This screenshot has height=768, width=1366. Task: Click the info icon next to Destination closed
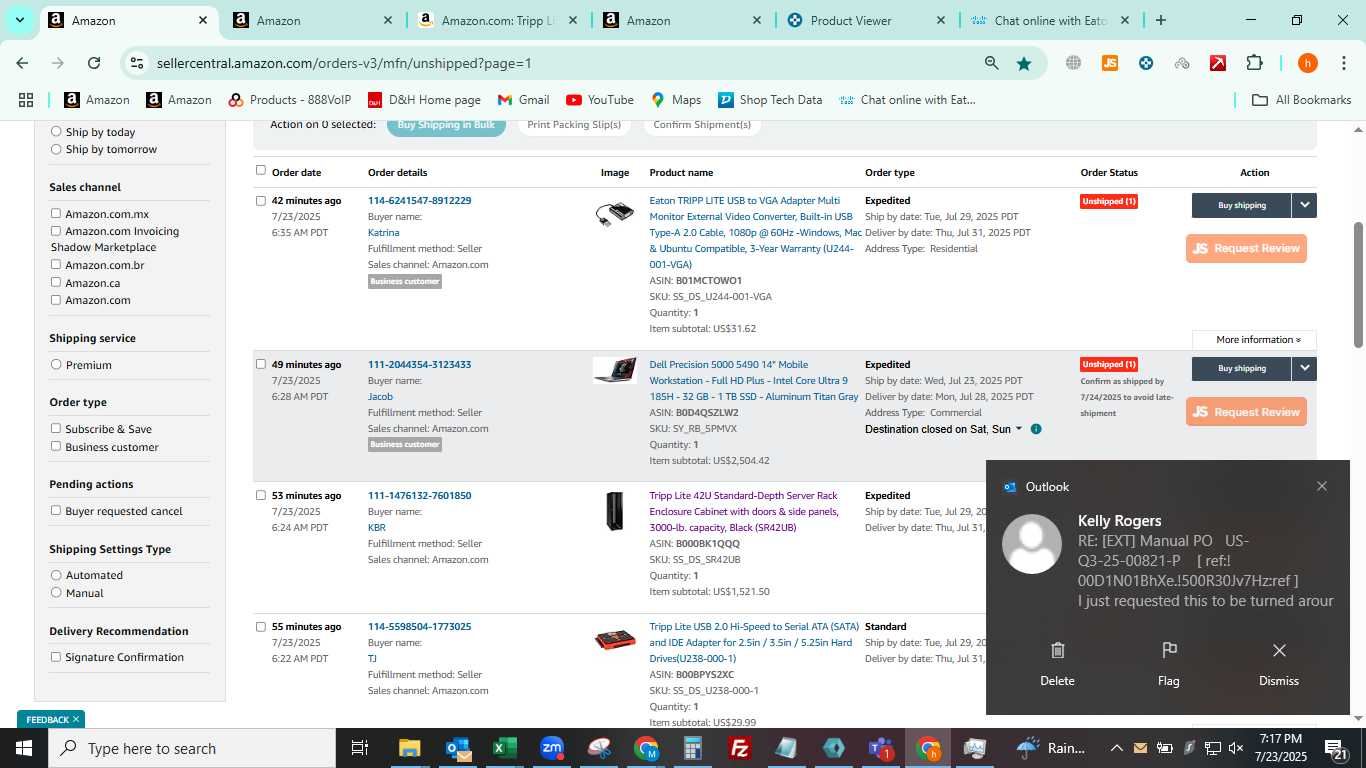tap(1036, 429)
